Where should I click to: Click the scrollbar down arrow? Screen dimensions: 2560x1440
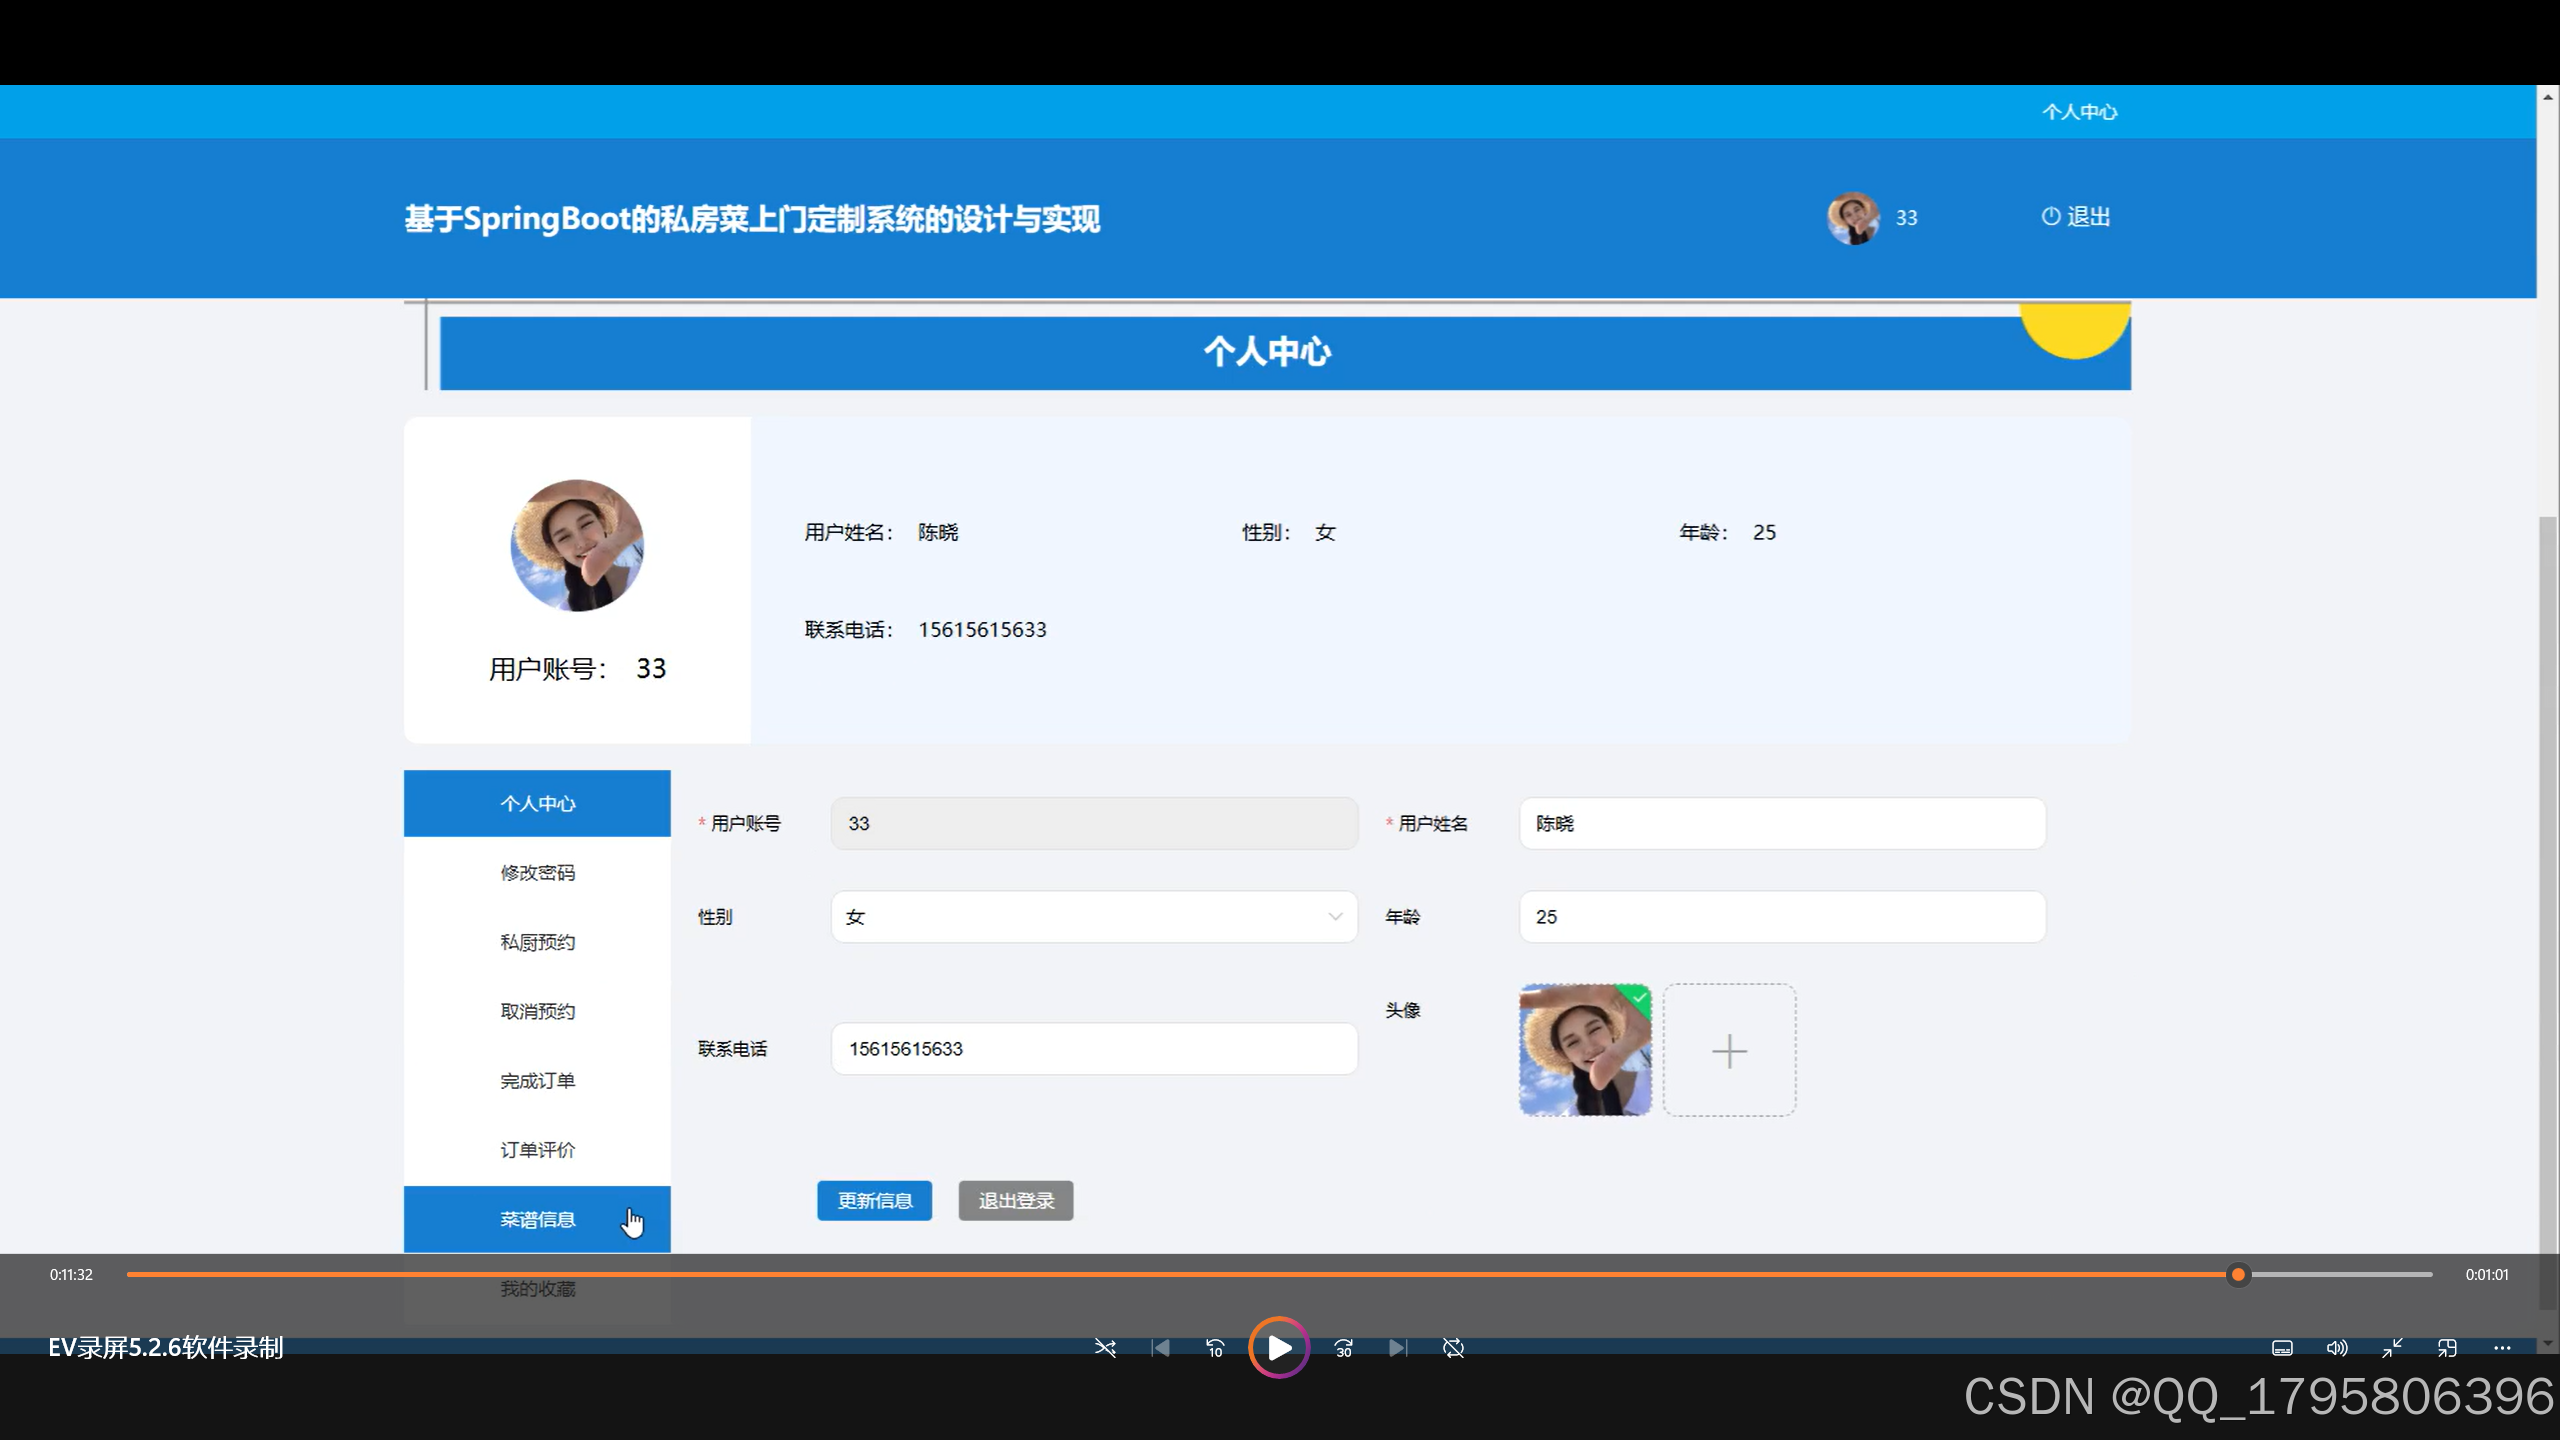pos(2548,1343)
